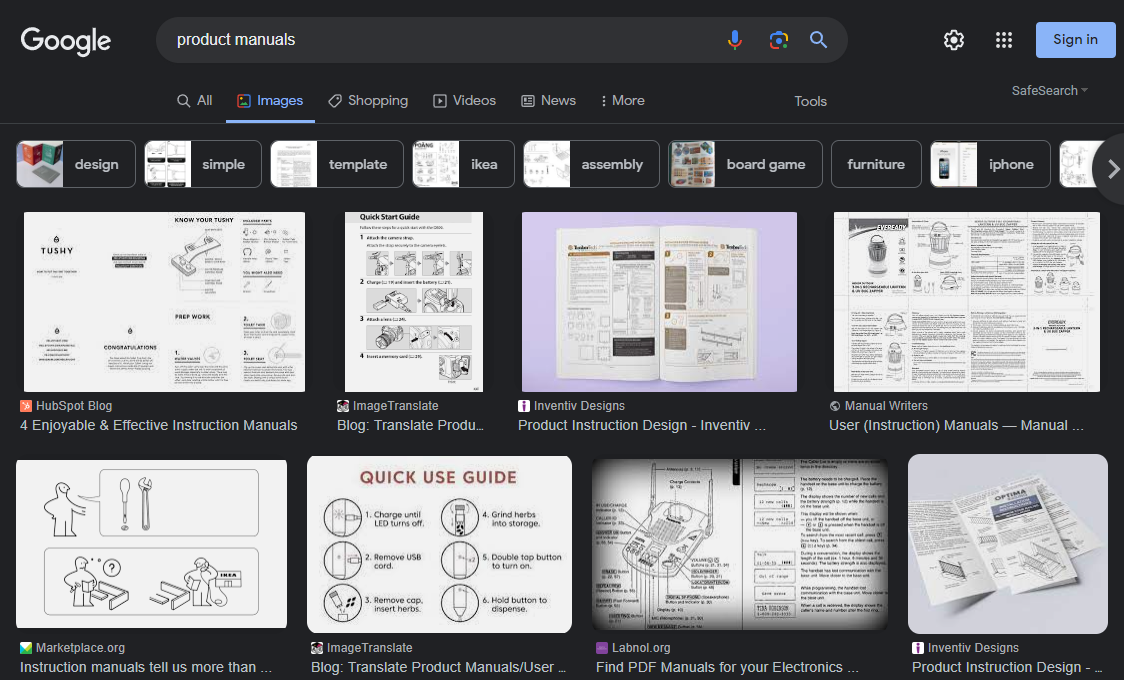The height and width of the screenshot is (680, 1124).
Task: Open the open booklet on purple background image
Action: (659, 302)
